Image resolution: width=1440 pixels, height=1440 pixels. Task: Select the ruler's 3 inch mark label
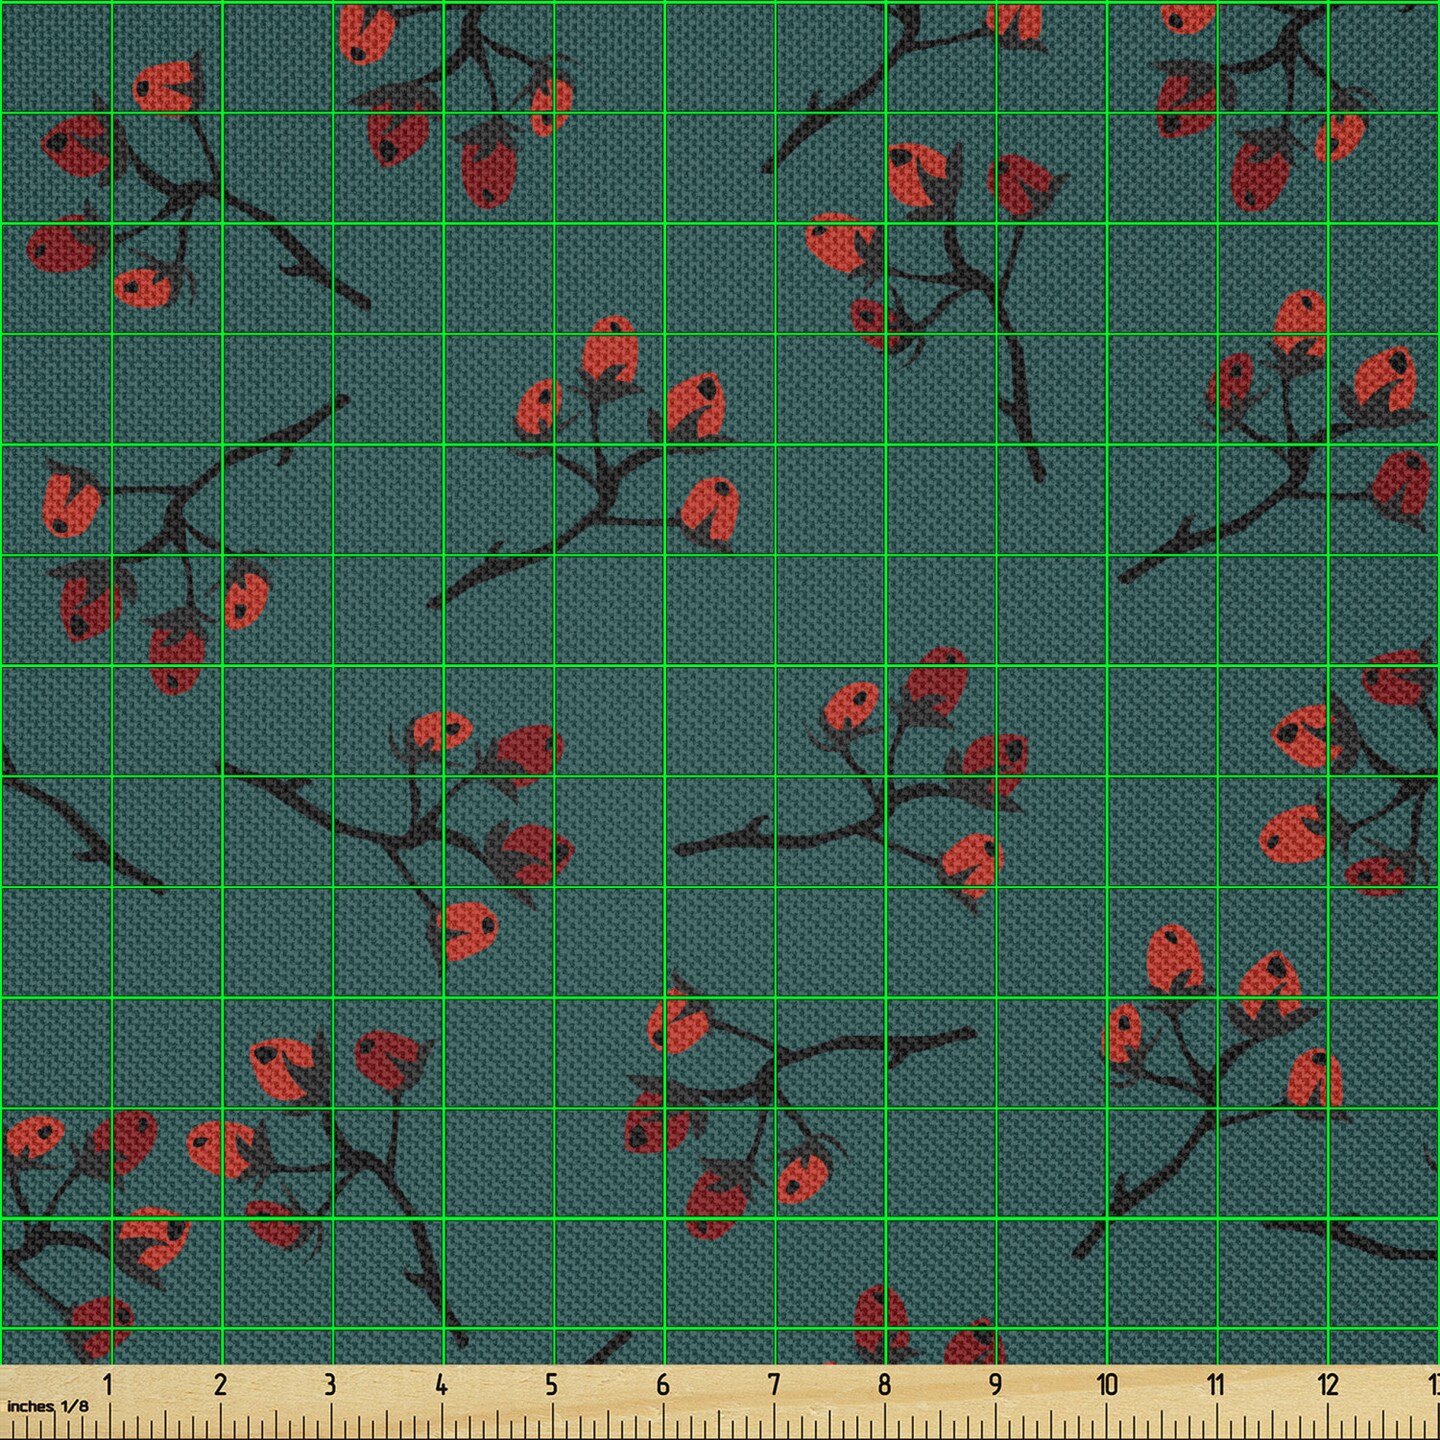point(330,1385)
